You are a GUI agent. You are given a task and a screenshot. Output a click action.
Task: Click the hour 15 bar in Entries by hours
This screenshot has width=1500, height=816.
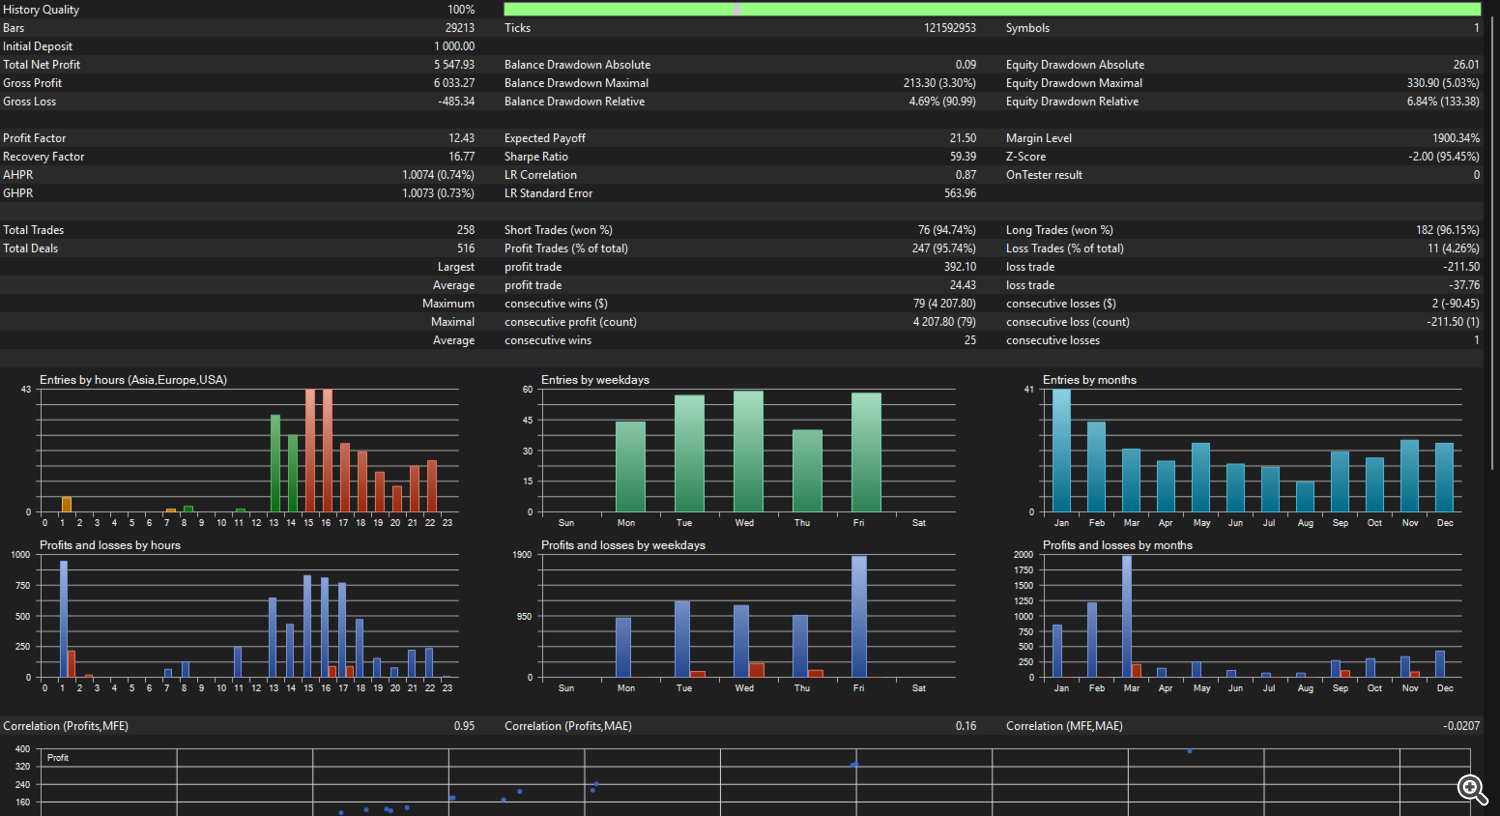pos(310,450)
